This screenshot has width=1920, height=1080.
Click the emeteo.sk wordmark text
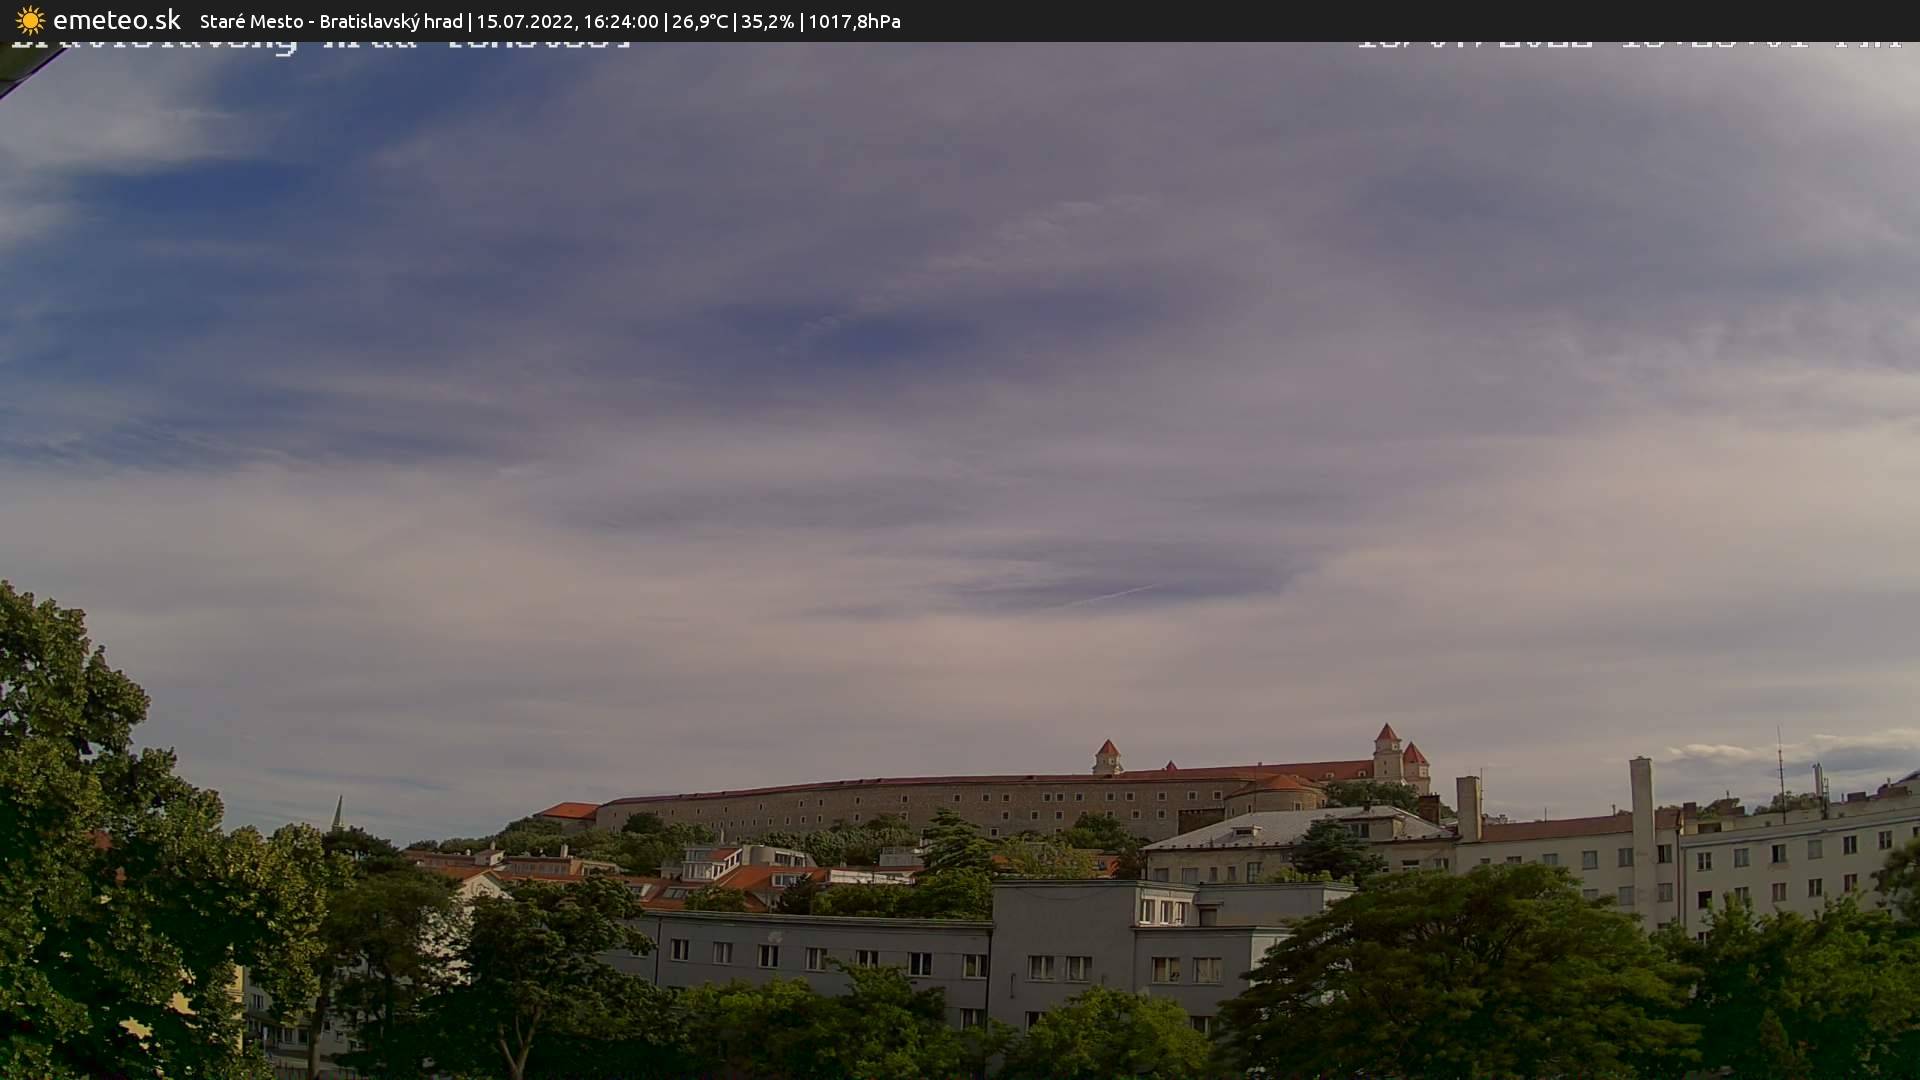[118, 19]
